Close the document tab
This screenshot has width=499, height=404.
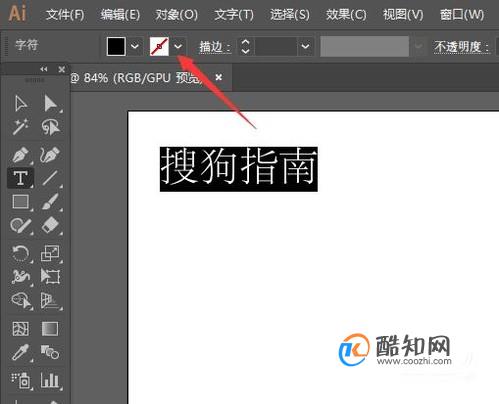(x=219, y=77)
